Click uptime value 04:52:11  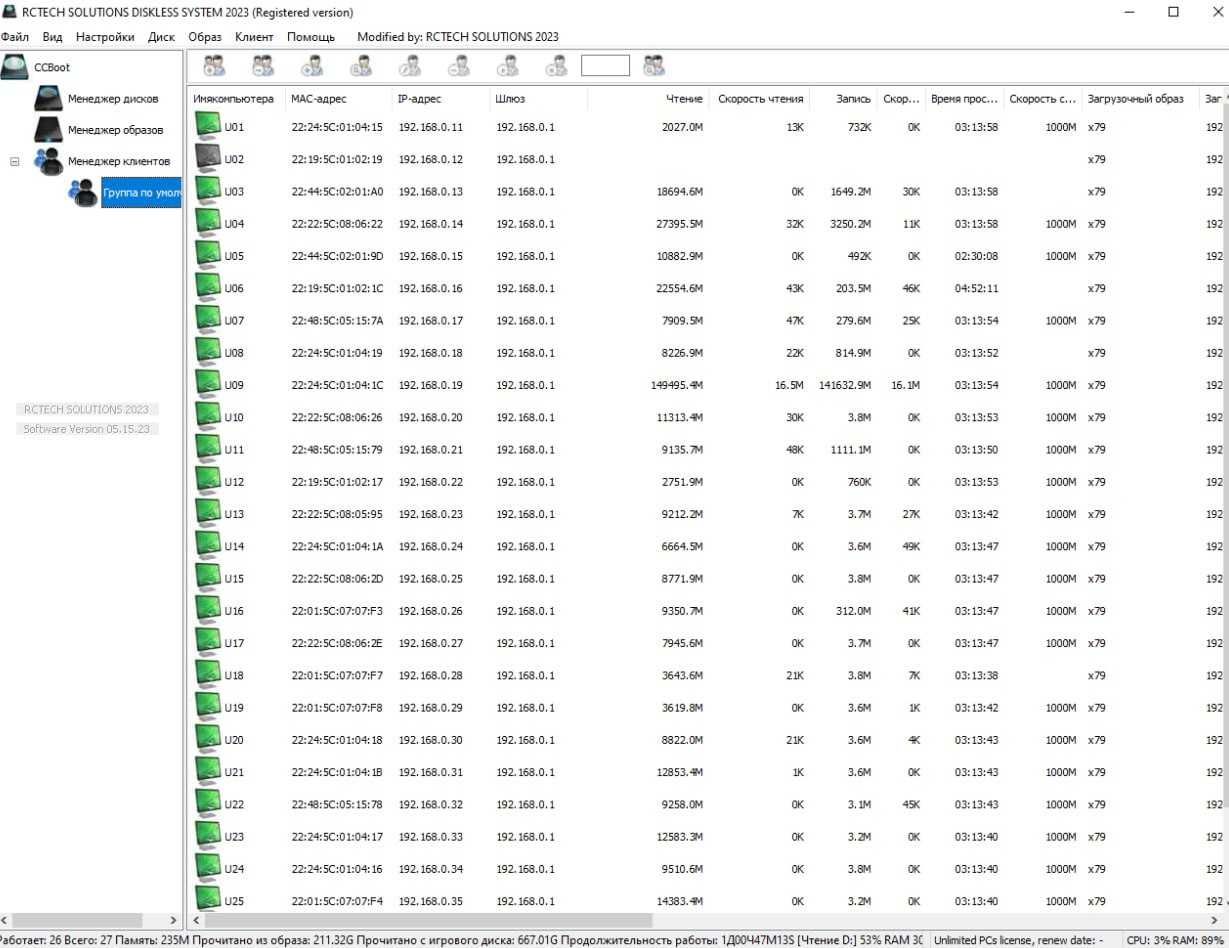tap(976, 288)
